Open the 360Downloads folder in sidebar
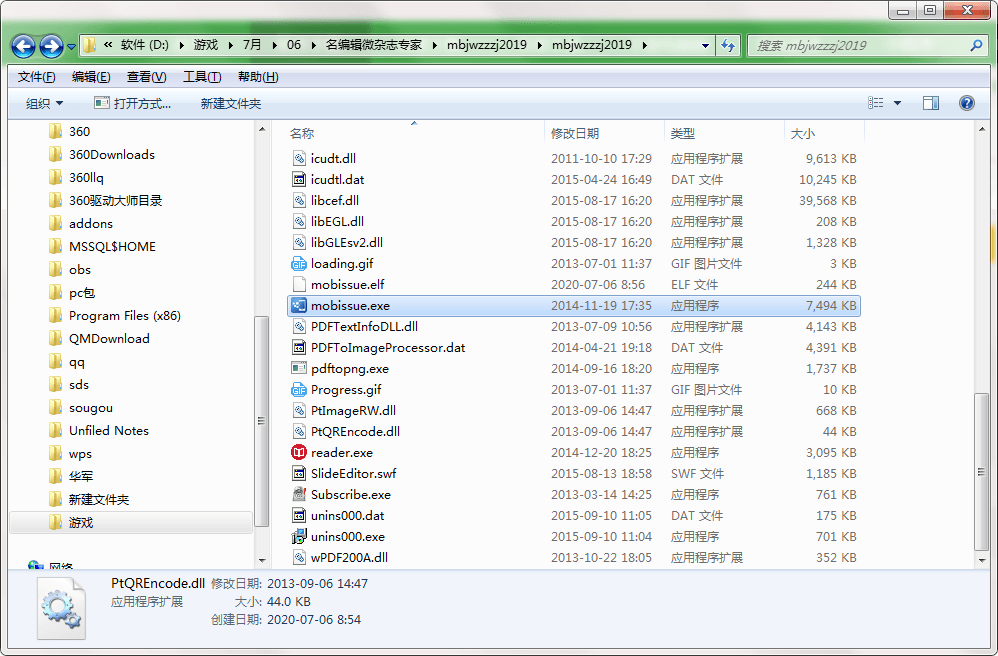The width and height of the screenshot is (998, 656). point(112,155)
